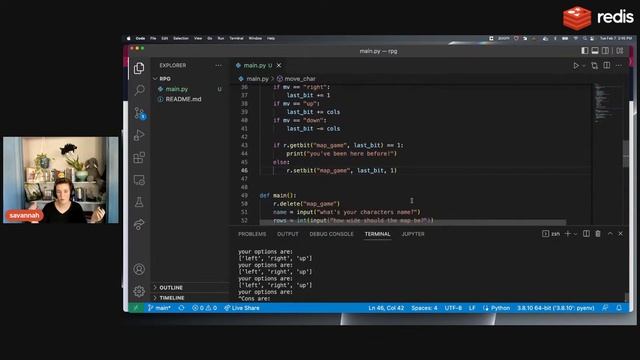Click the remote window indicator in status bar
The image size is (640, 360).
pos(136,308)
